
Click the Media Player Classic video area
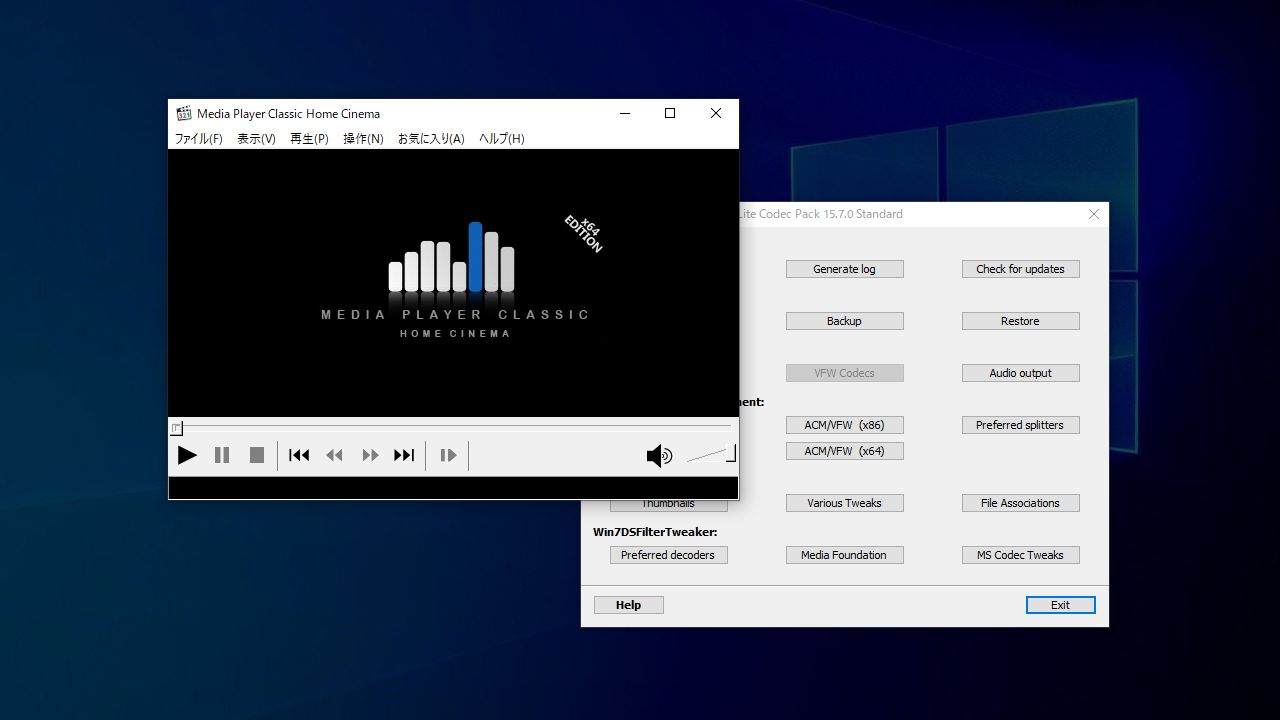(x=453, y=283)
